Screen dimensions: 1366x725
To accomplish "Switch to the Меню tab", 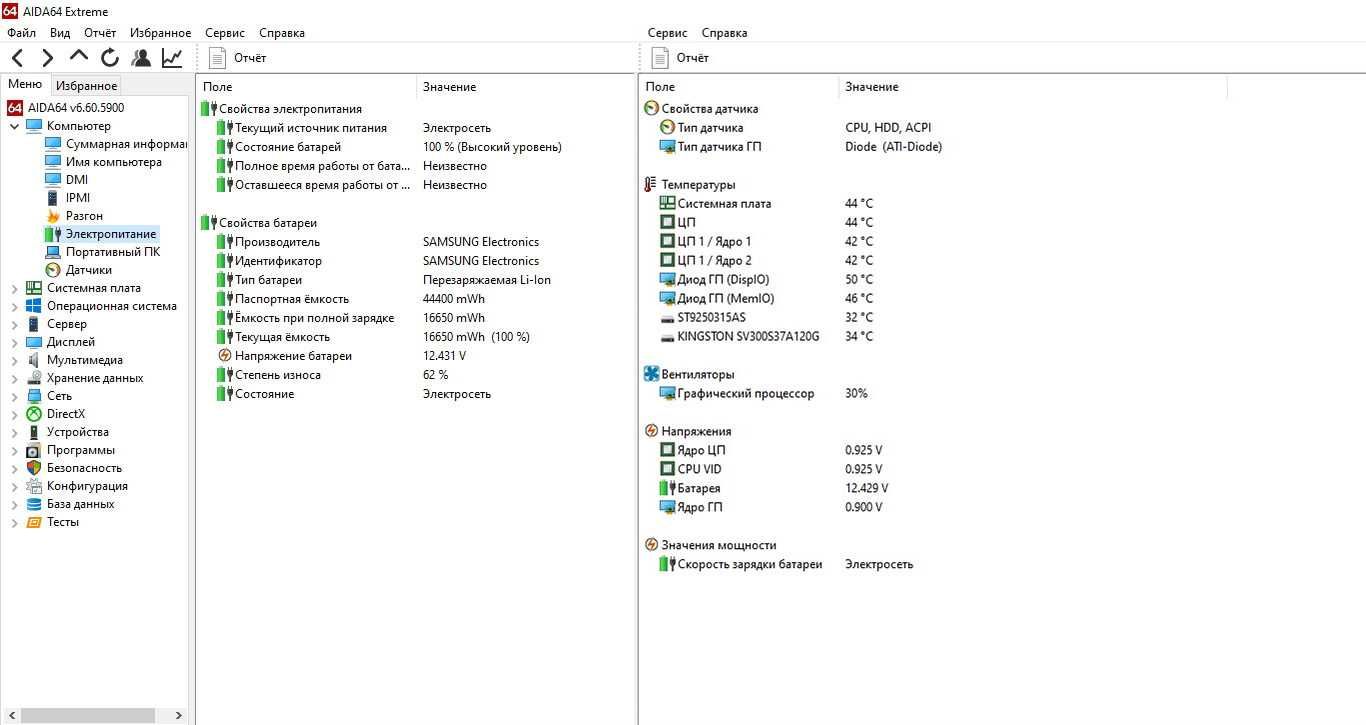I will (25, 85).
